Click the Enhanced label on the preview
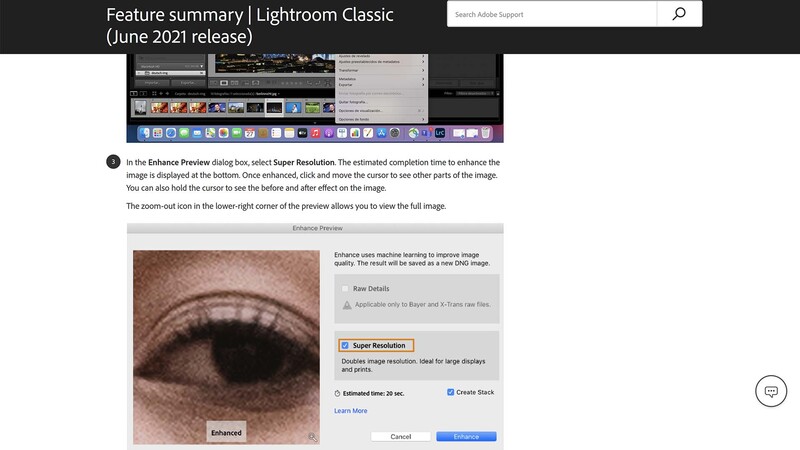 226,433
